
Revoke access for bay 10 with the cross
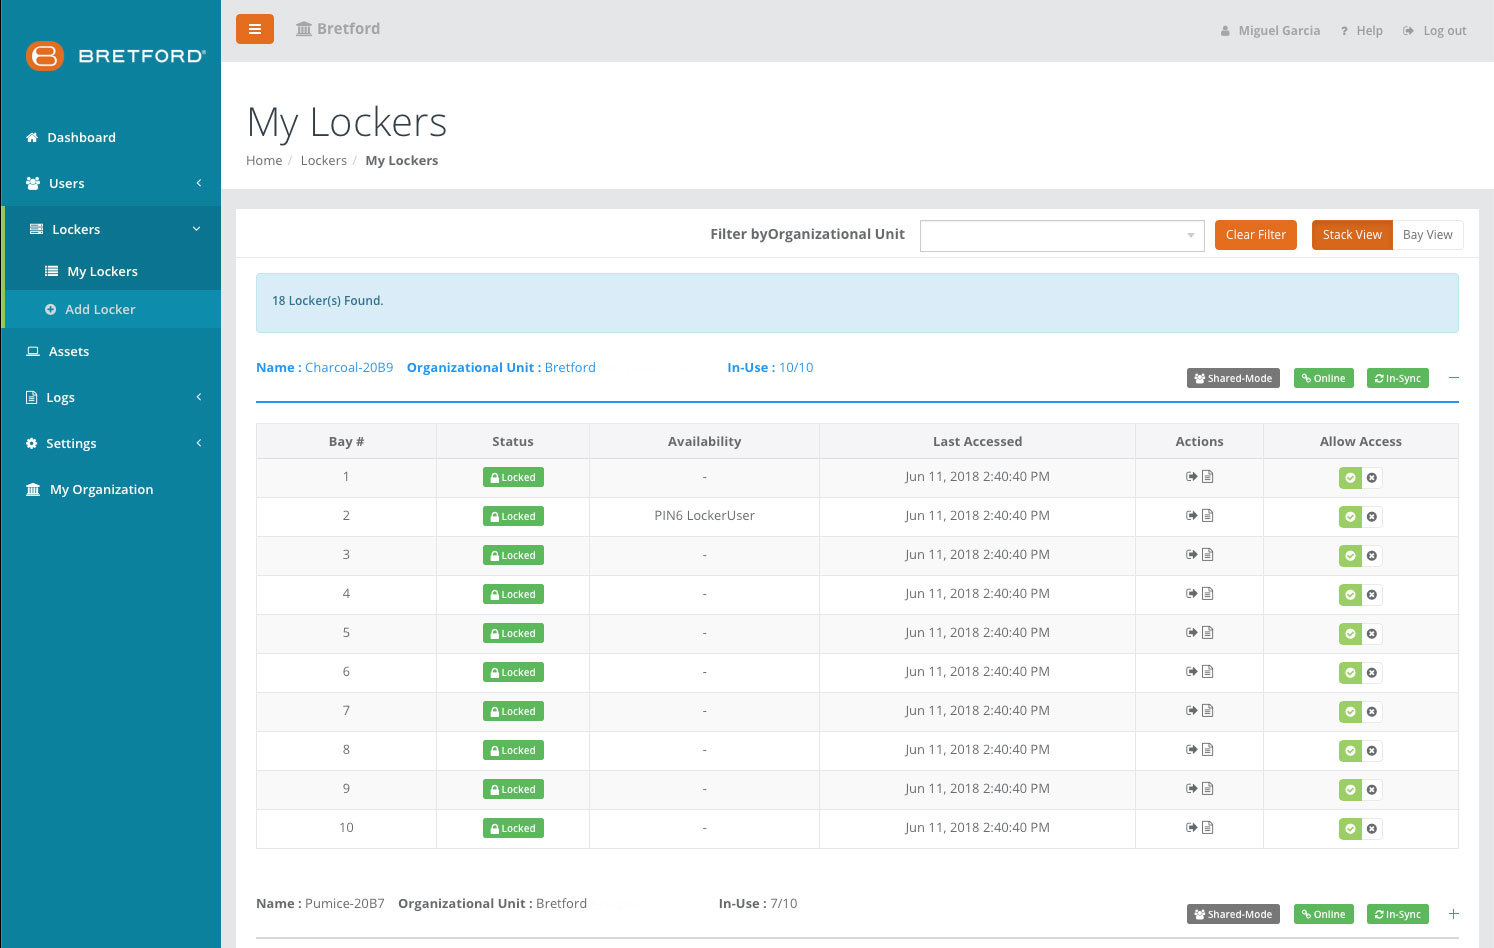(1373, 828)
